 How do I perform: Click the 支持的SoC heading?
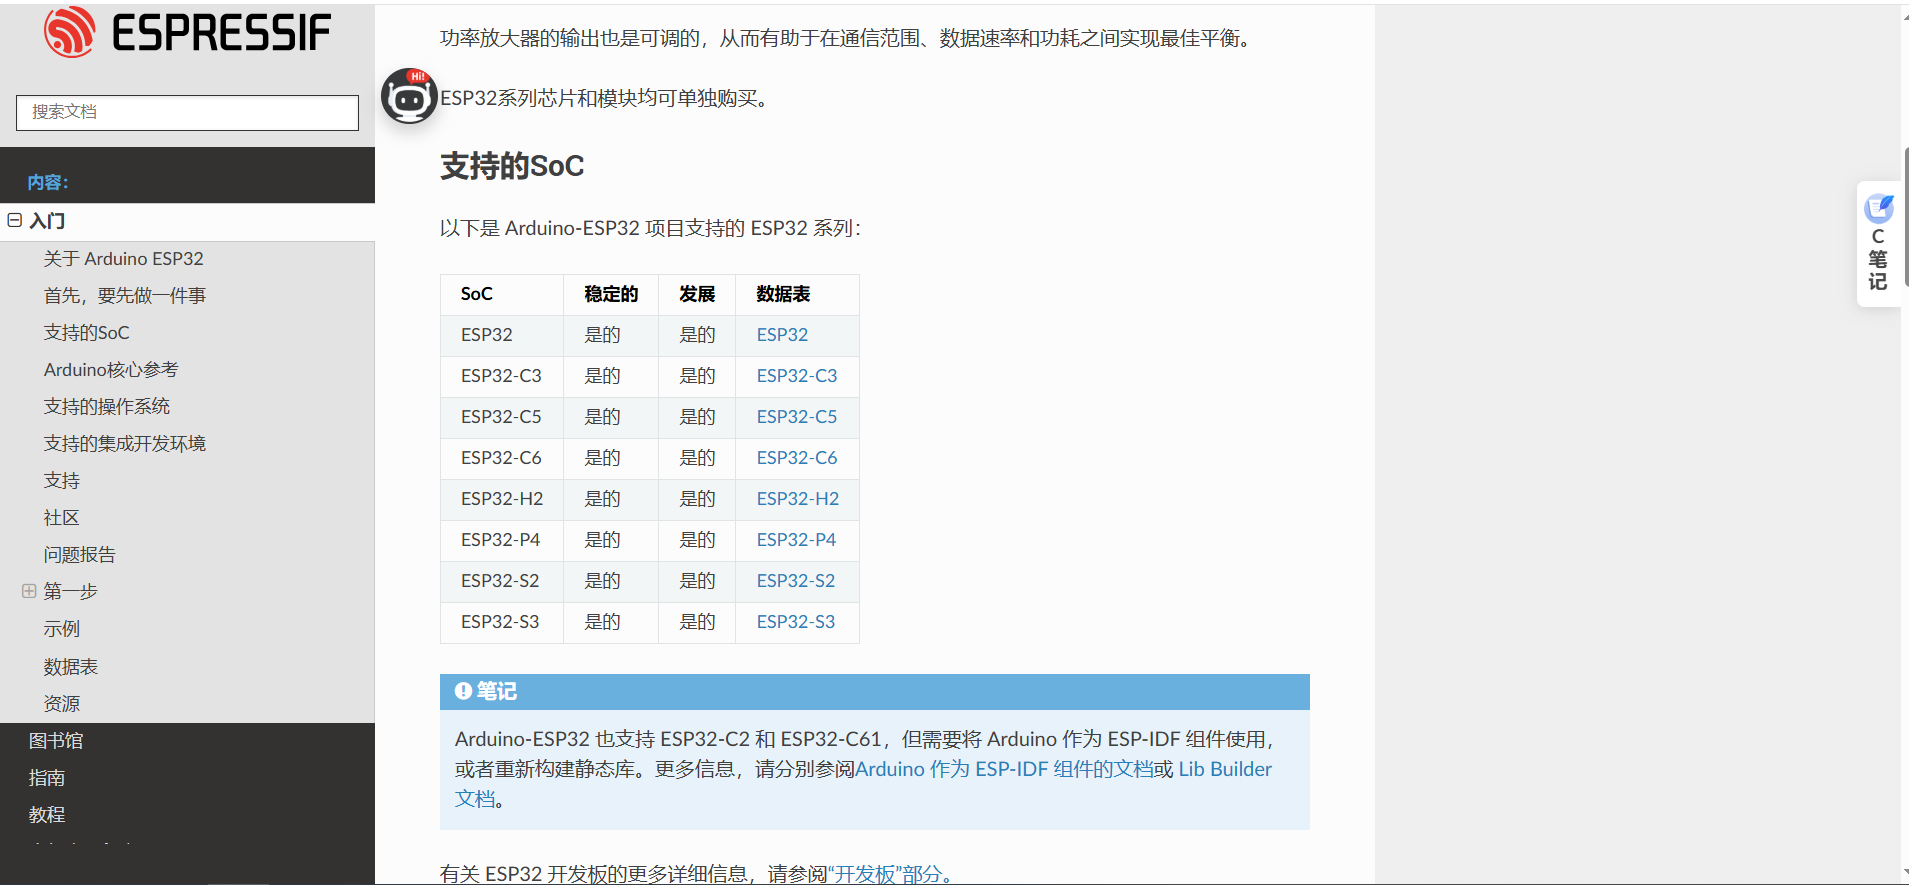pyautogui.click(x=512, y=166)
